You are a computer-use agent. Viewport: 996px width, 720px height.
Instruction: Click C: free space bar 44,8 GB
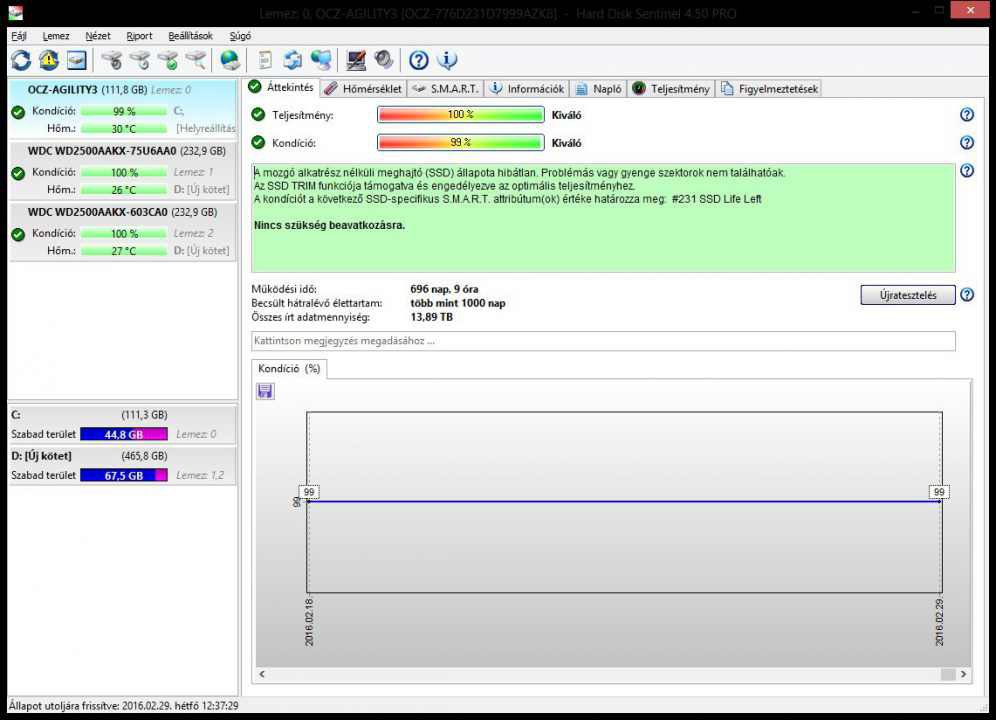coord(124,435)
